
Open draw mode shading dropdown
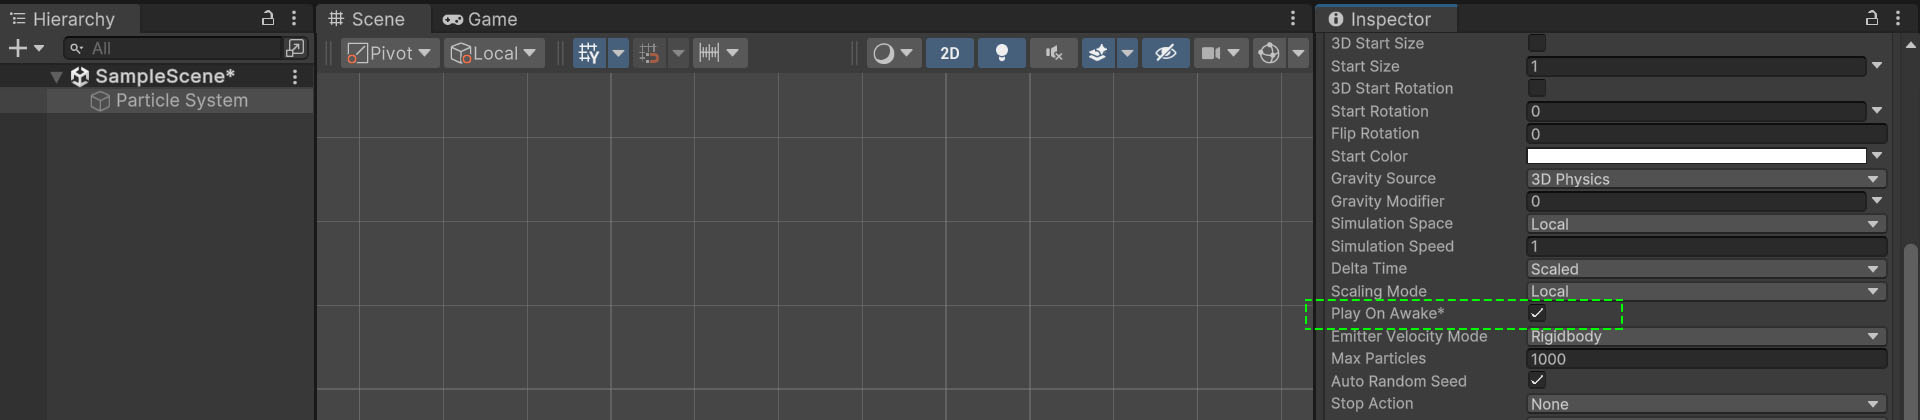coord(893,53)
